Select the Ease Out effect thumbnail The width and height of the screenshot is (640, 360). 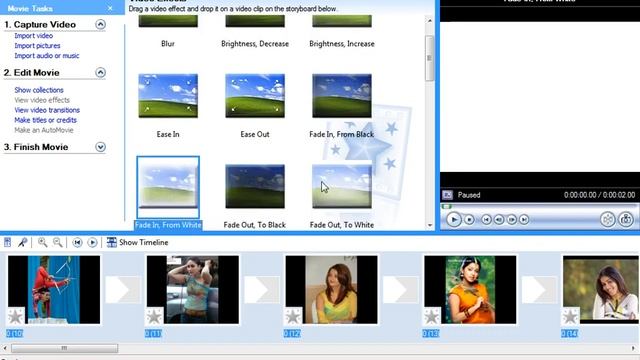pyautogui.click(x=255, y=96)
